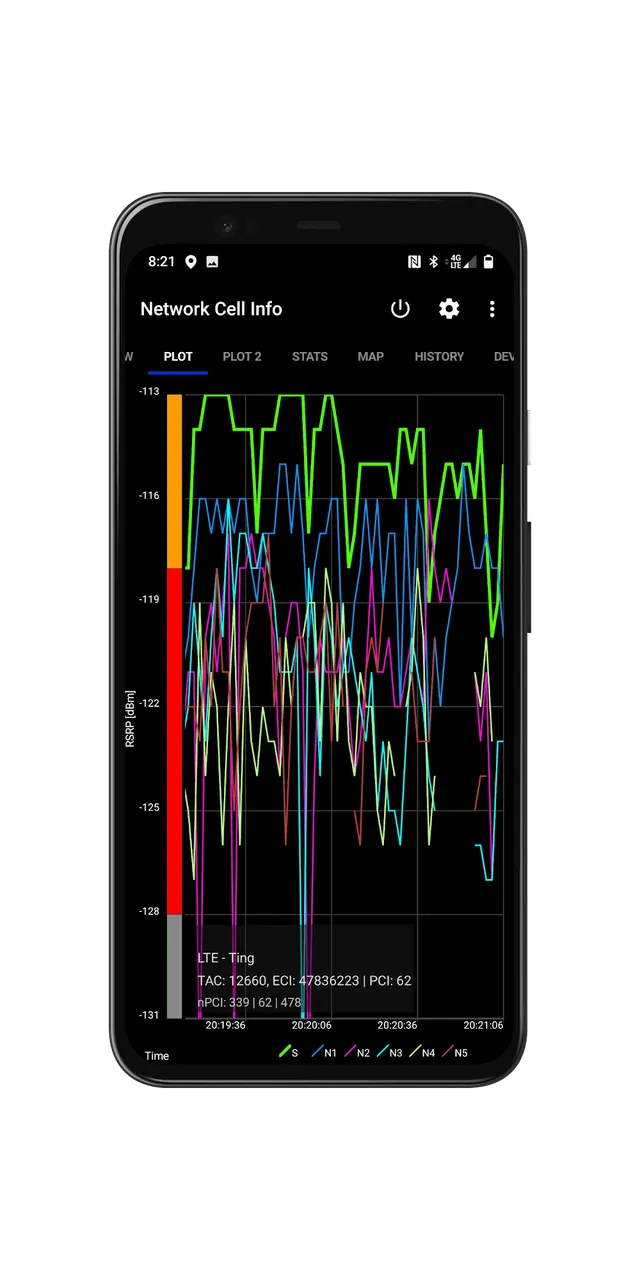
Task: Select the N5 legend entry
Action: tap(455, 1053)
